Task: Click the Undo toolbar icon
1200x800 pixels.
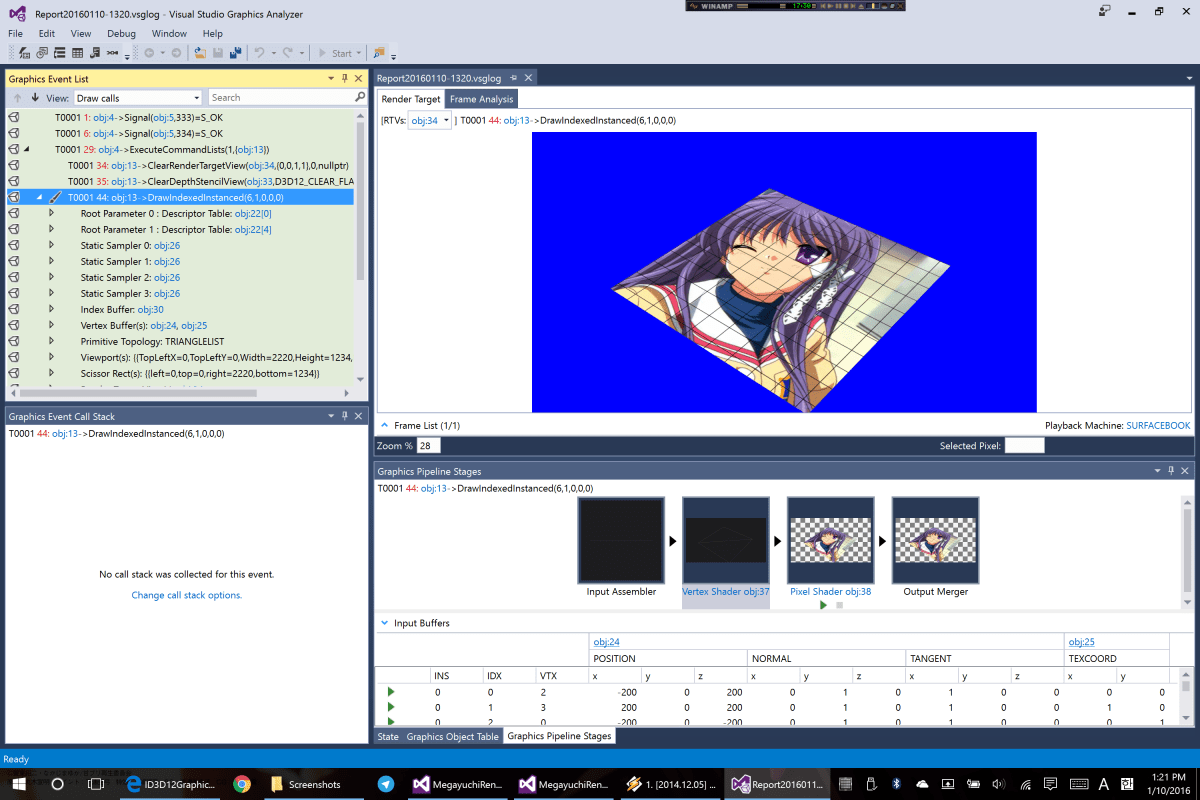Action: pyautogui.click(x=259, y=53)
